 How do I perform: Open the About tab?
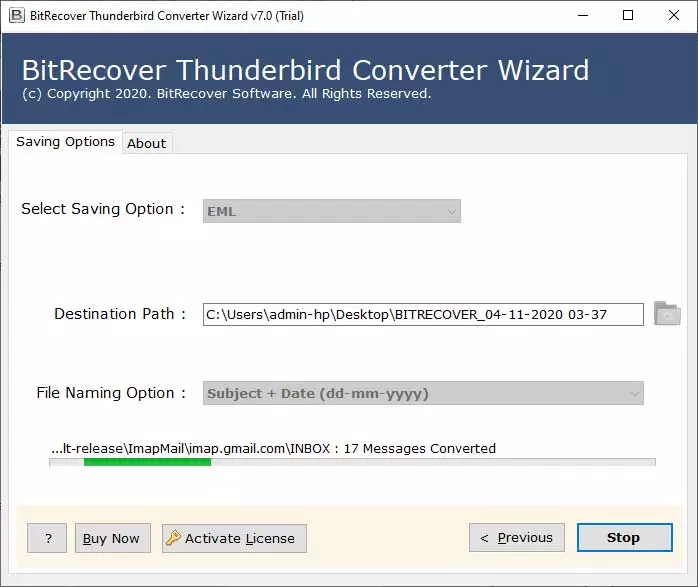(146, 143)
